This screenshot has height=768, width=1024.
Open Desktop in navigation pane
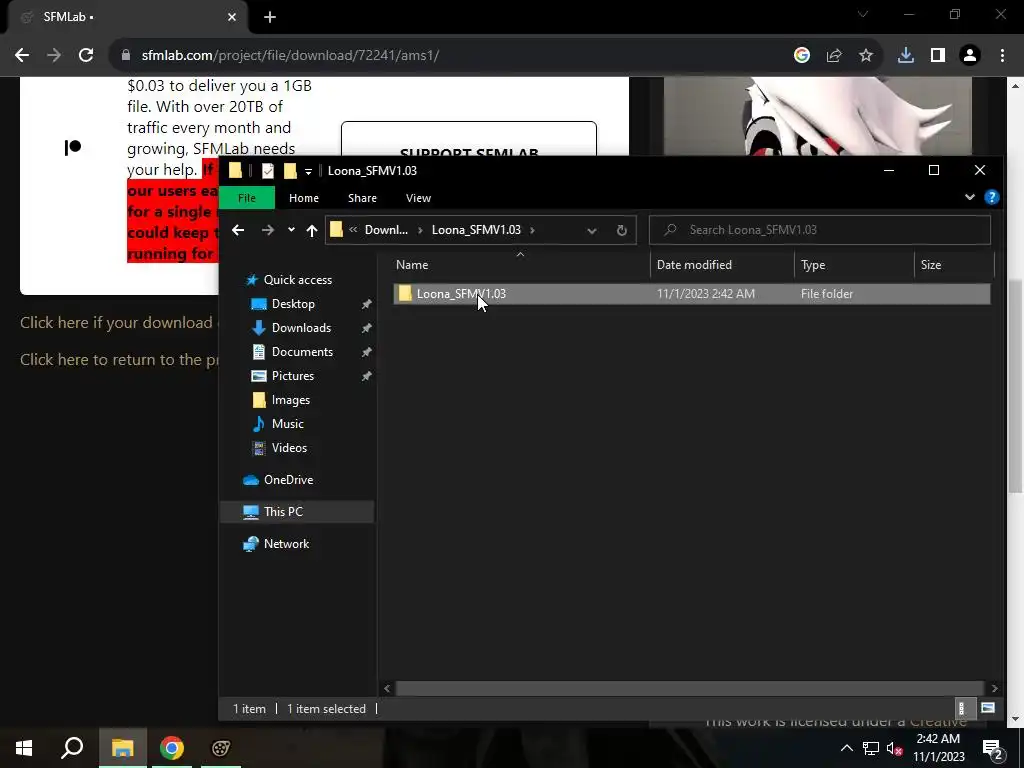click(293, 304)
